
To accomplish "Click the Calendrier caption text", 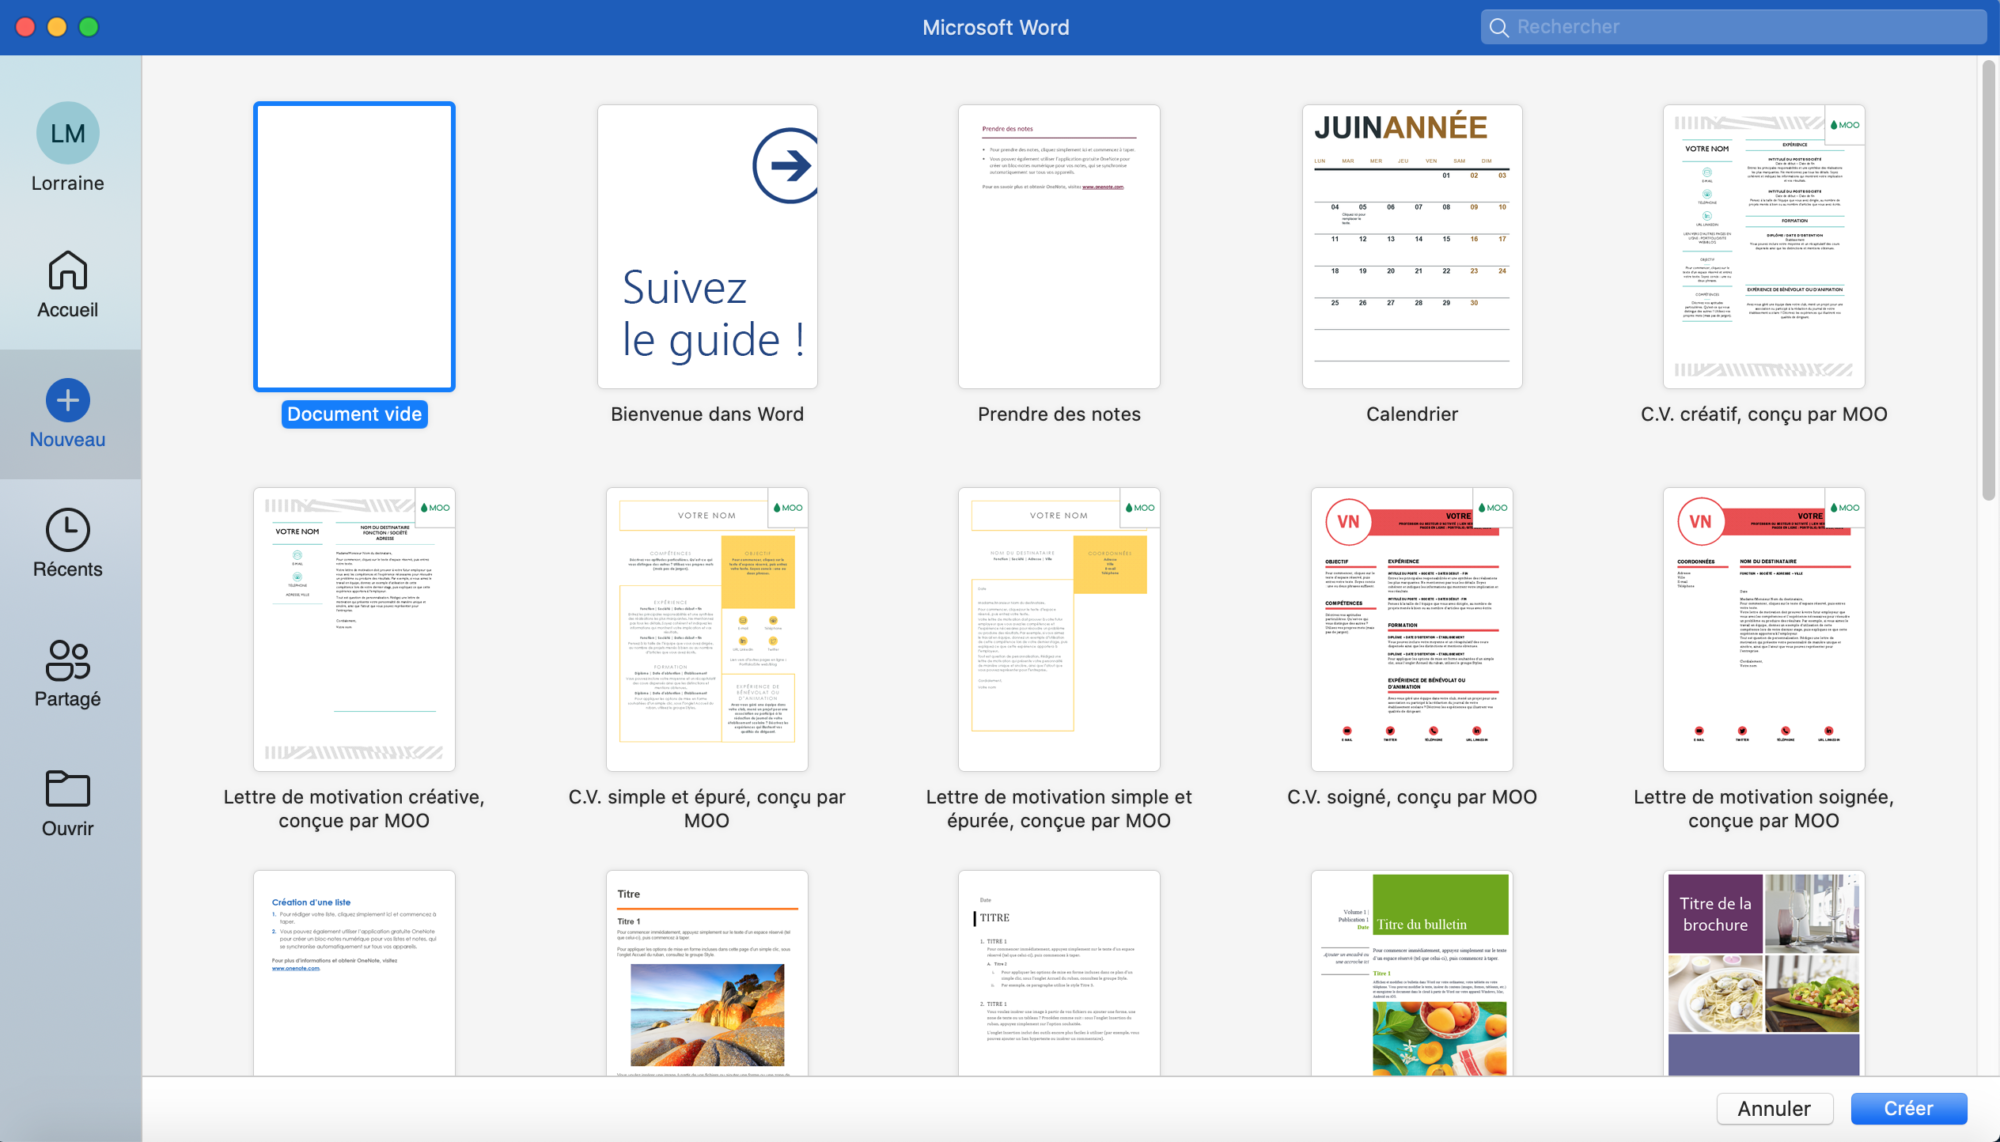I will [x=1412, y=414].
